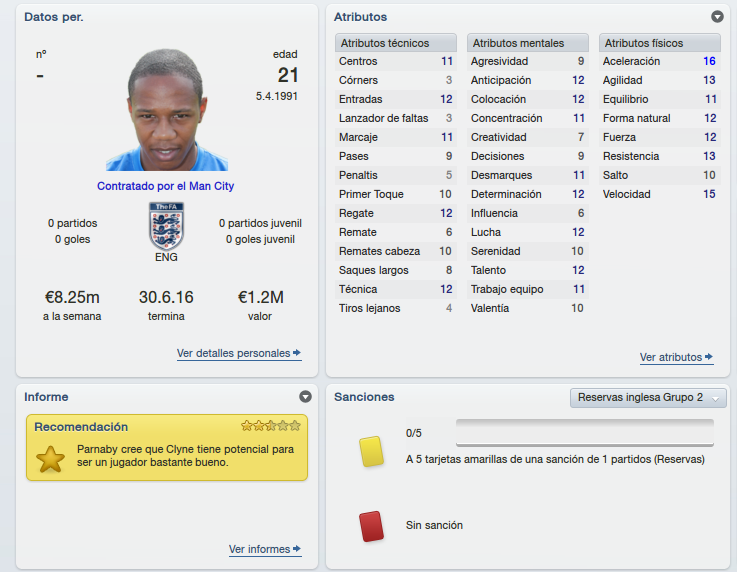Screen dimensions: 737x572
Task: Click the England FA crest badge
Action: point(166,226)
